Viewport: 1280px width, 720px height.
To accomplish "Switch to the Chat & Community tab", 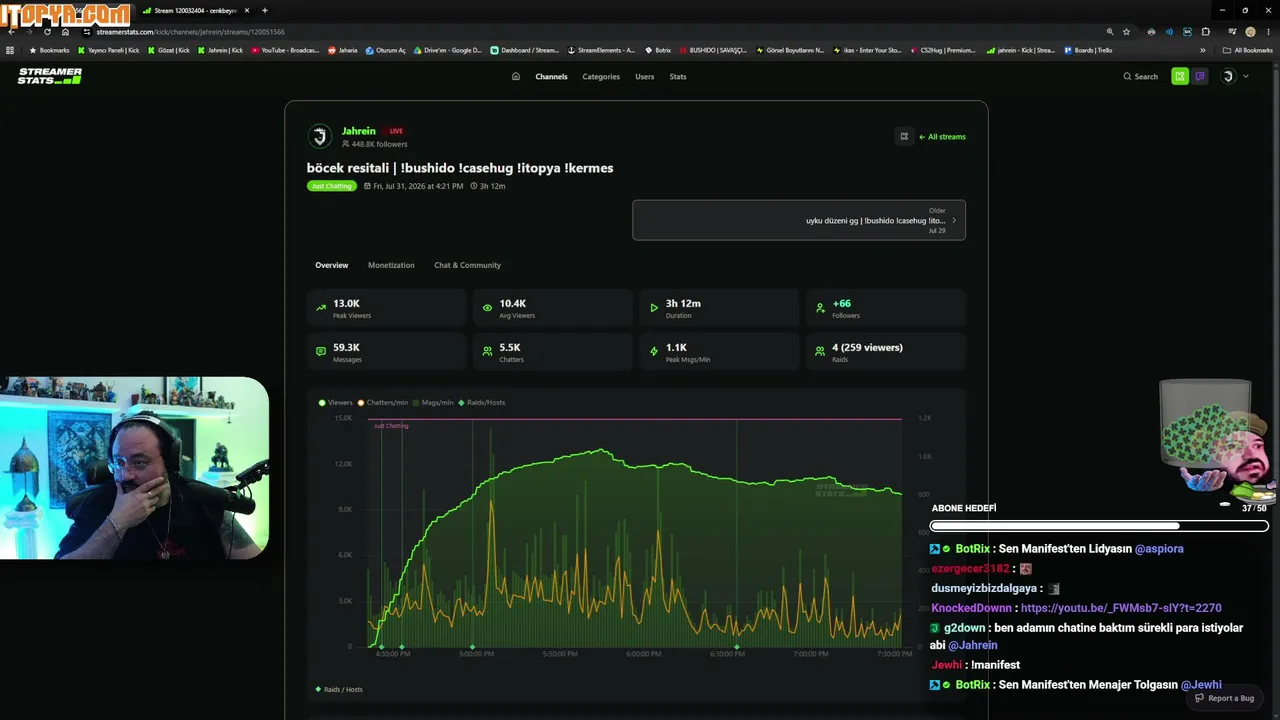I will point(467,265).
